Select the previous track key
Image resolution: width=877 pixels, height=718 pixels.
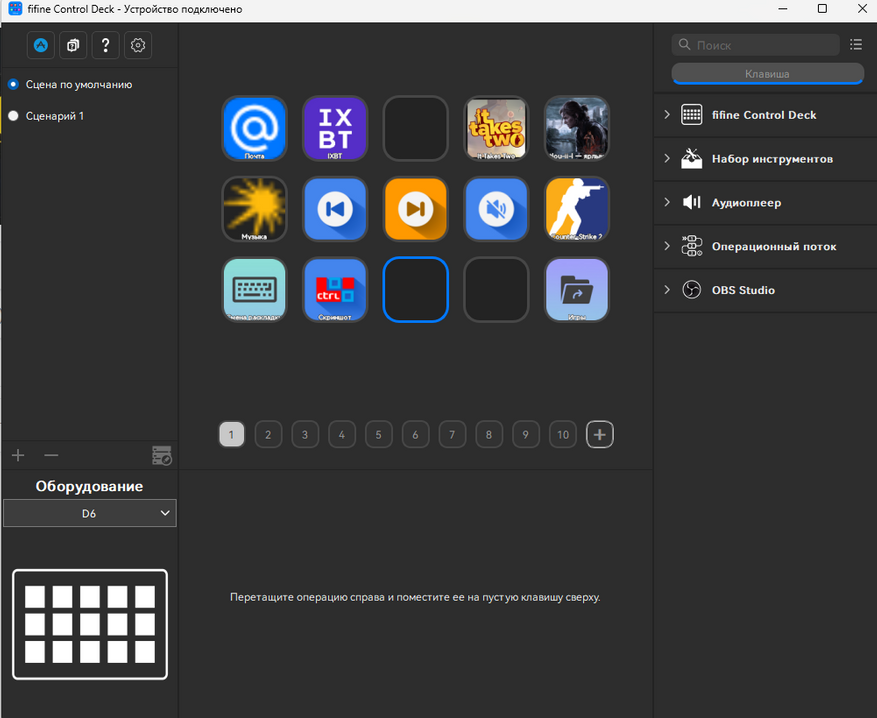[335, 209]
